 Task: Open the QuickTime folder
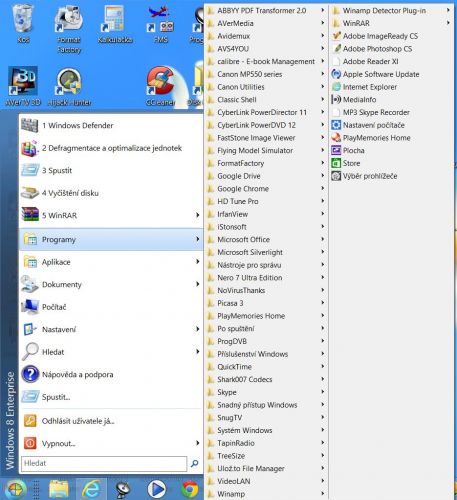[266, 367]
